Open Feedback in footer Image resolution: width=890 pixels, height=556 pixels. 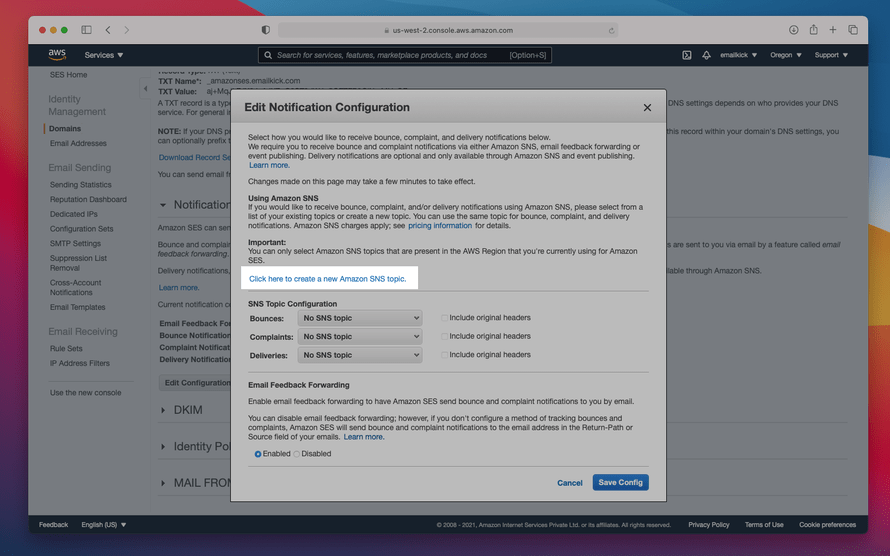(x=53, y=525)
